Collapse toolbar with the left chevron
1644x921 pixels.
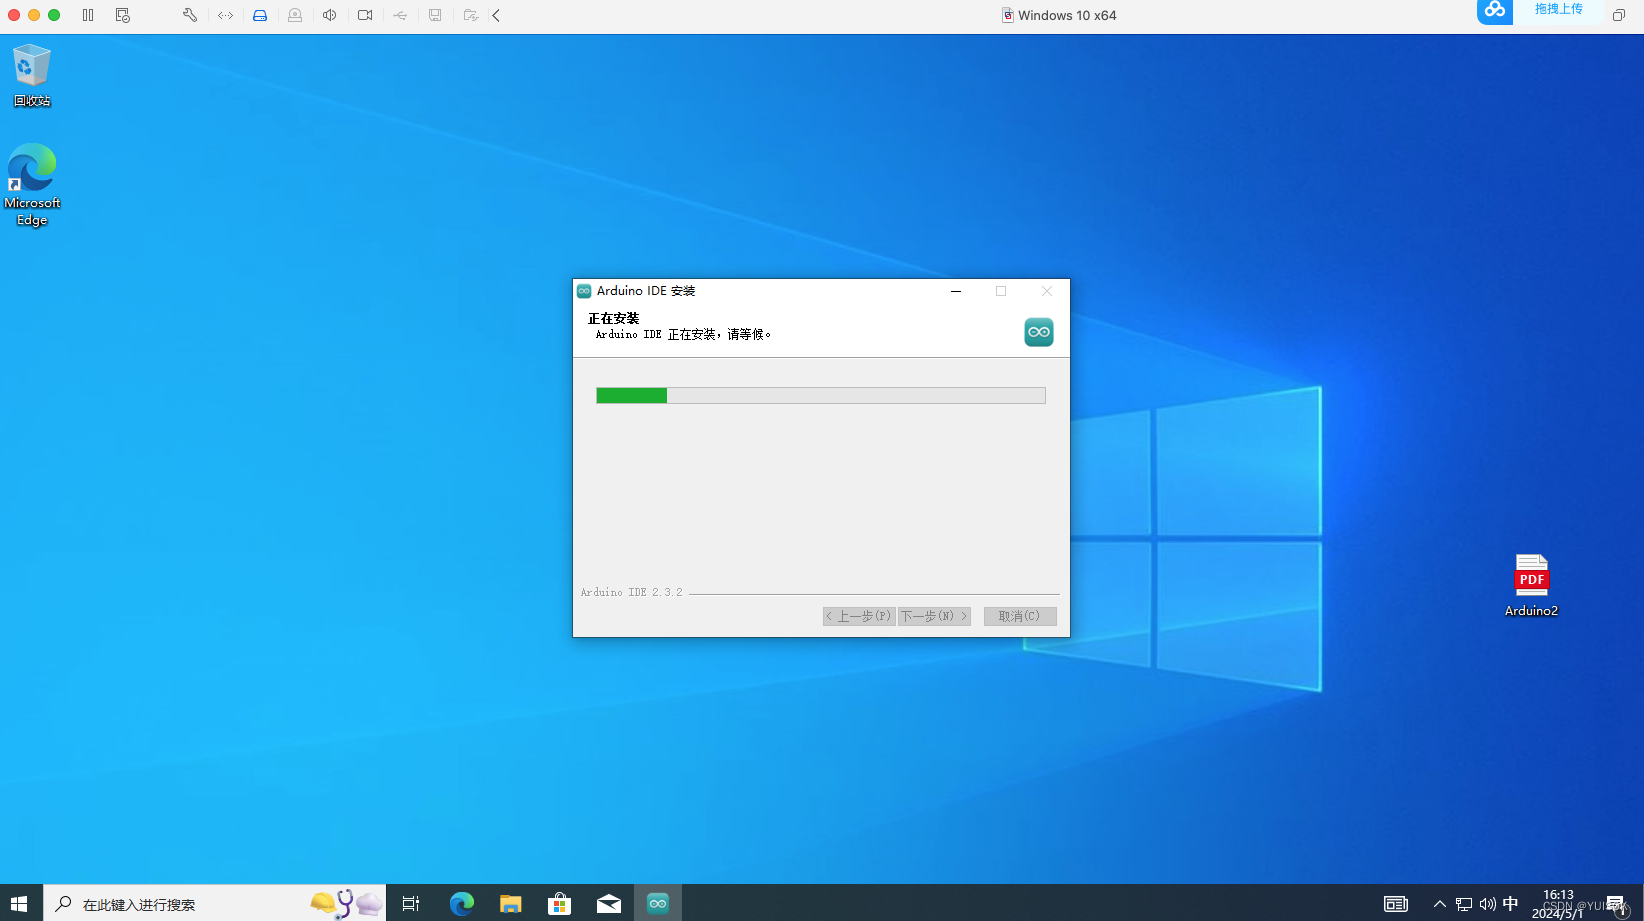click(496, 15)
